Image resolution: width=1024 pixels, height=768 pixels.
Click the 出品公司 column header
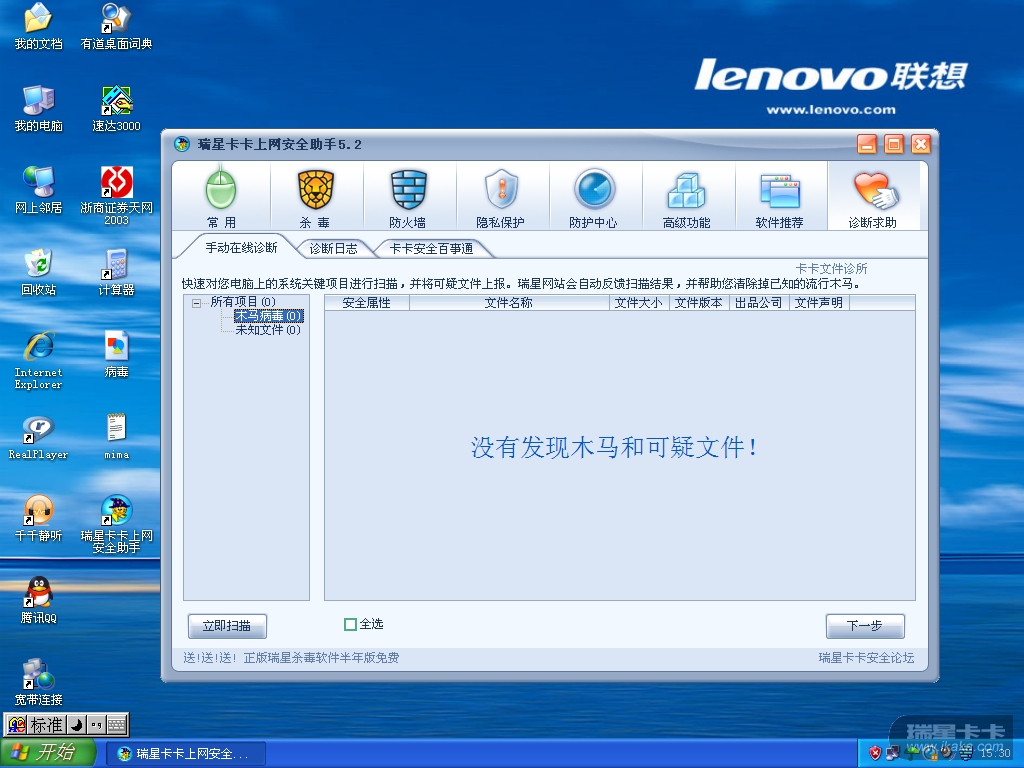[x=759, y=303]
